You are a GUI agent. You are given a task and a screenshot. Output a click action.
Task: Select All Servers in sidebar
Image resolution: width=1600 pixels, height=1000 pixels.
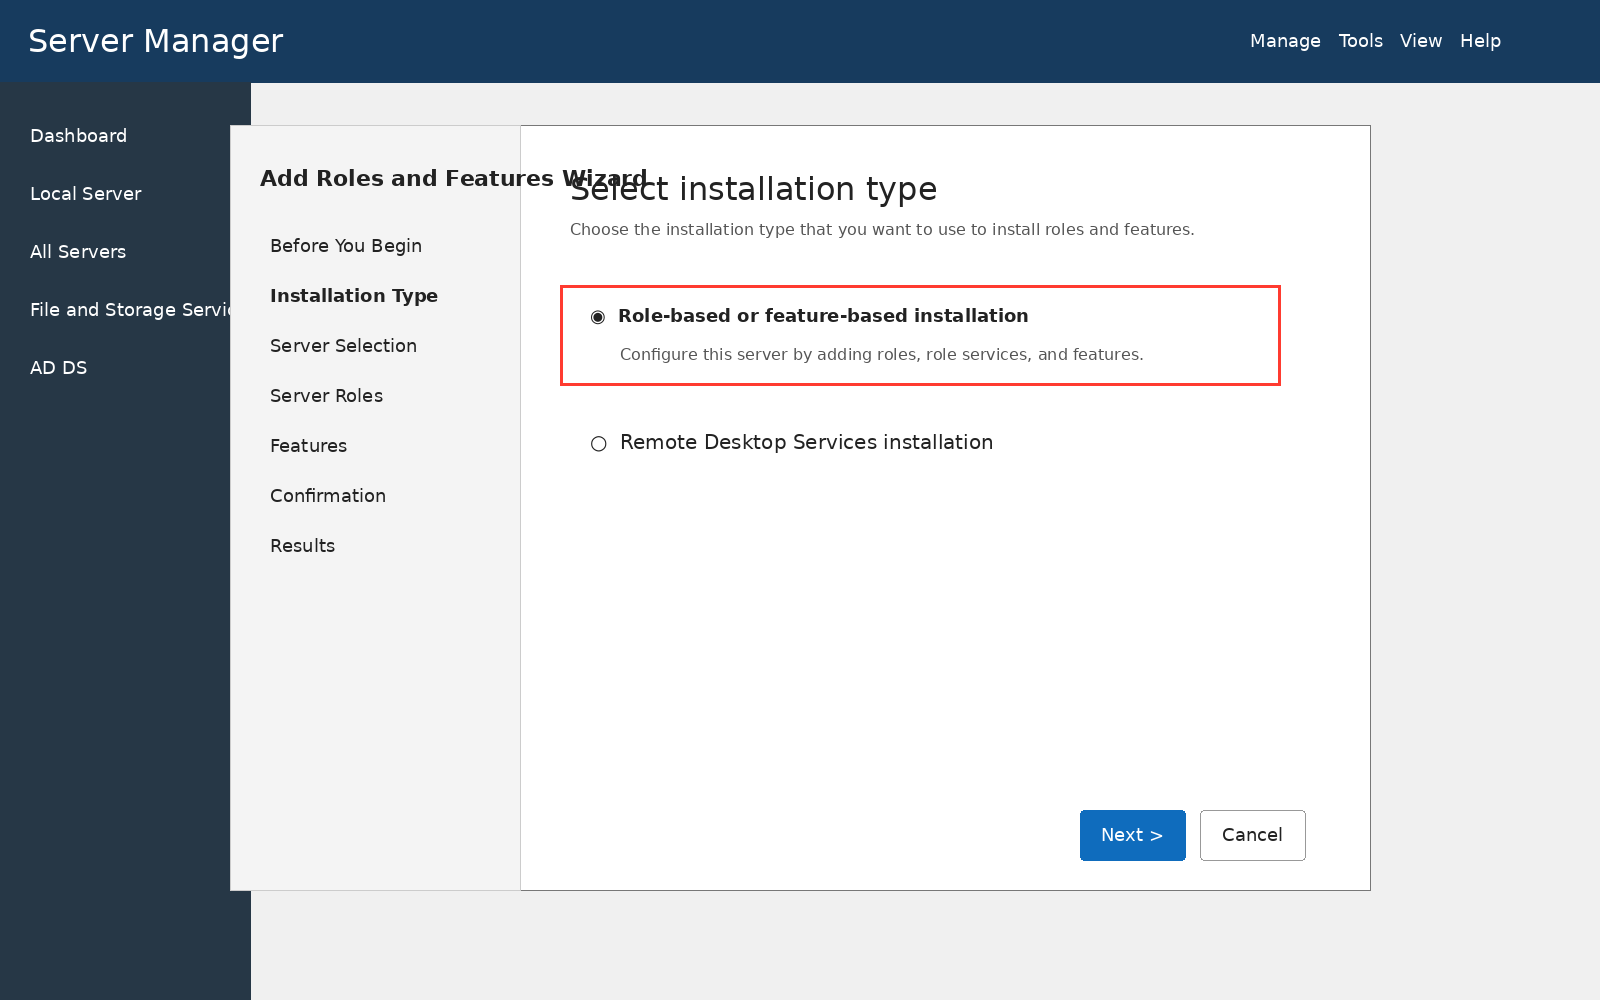[78, 252]
